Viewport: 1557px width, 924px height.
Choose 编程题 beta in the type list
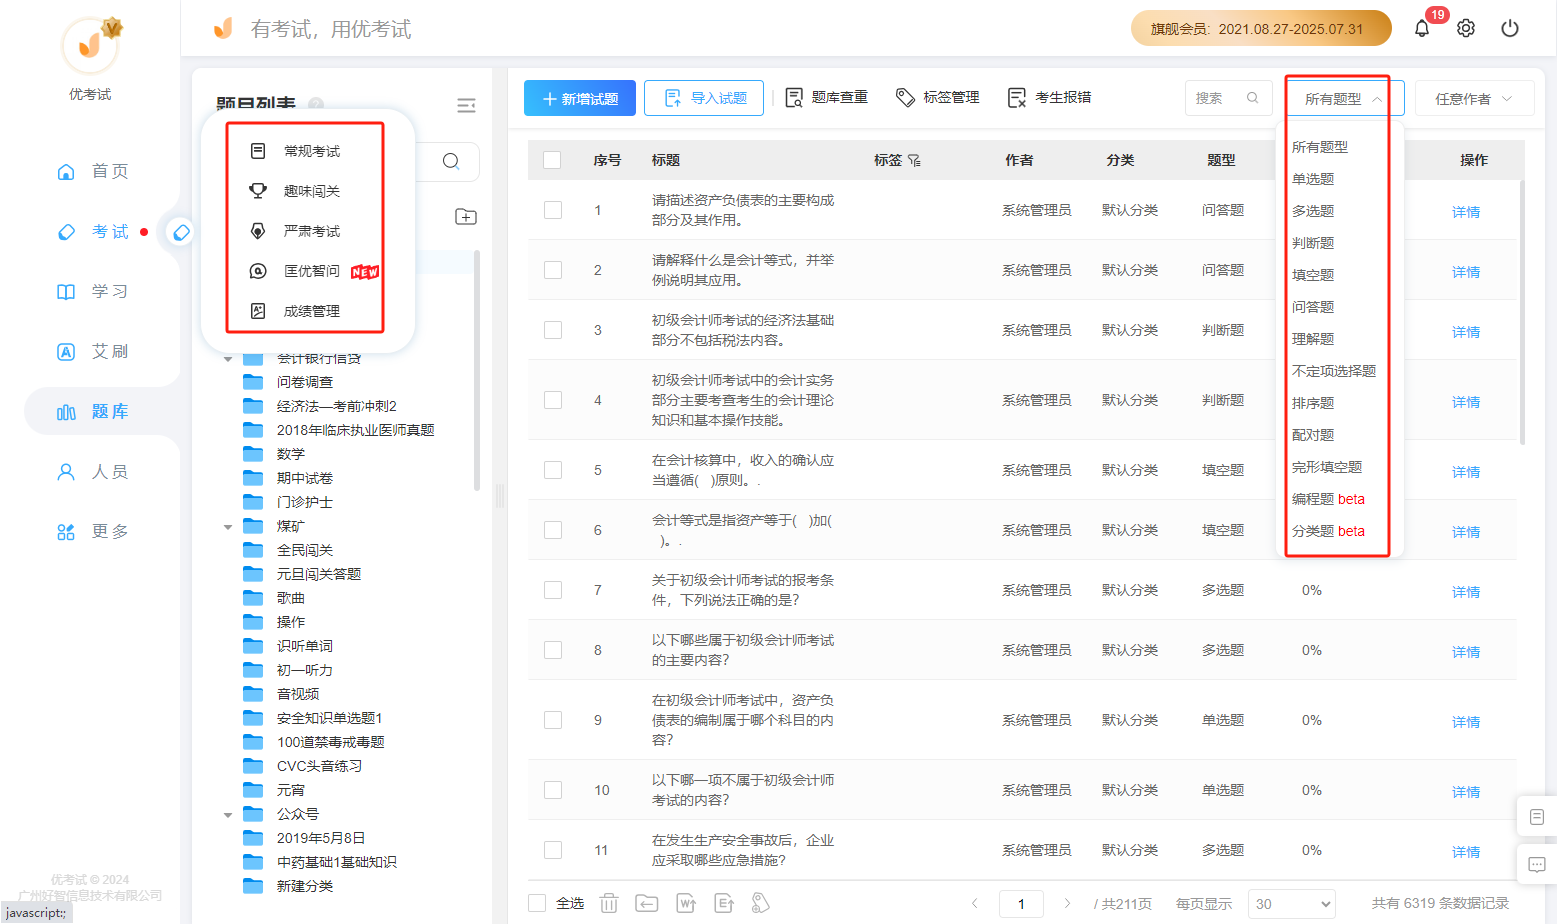(x=1328, y=499)
